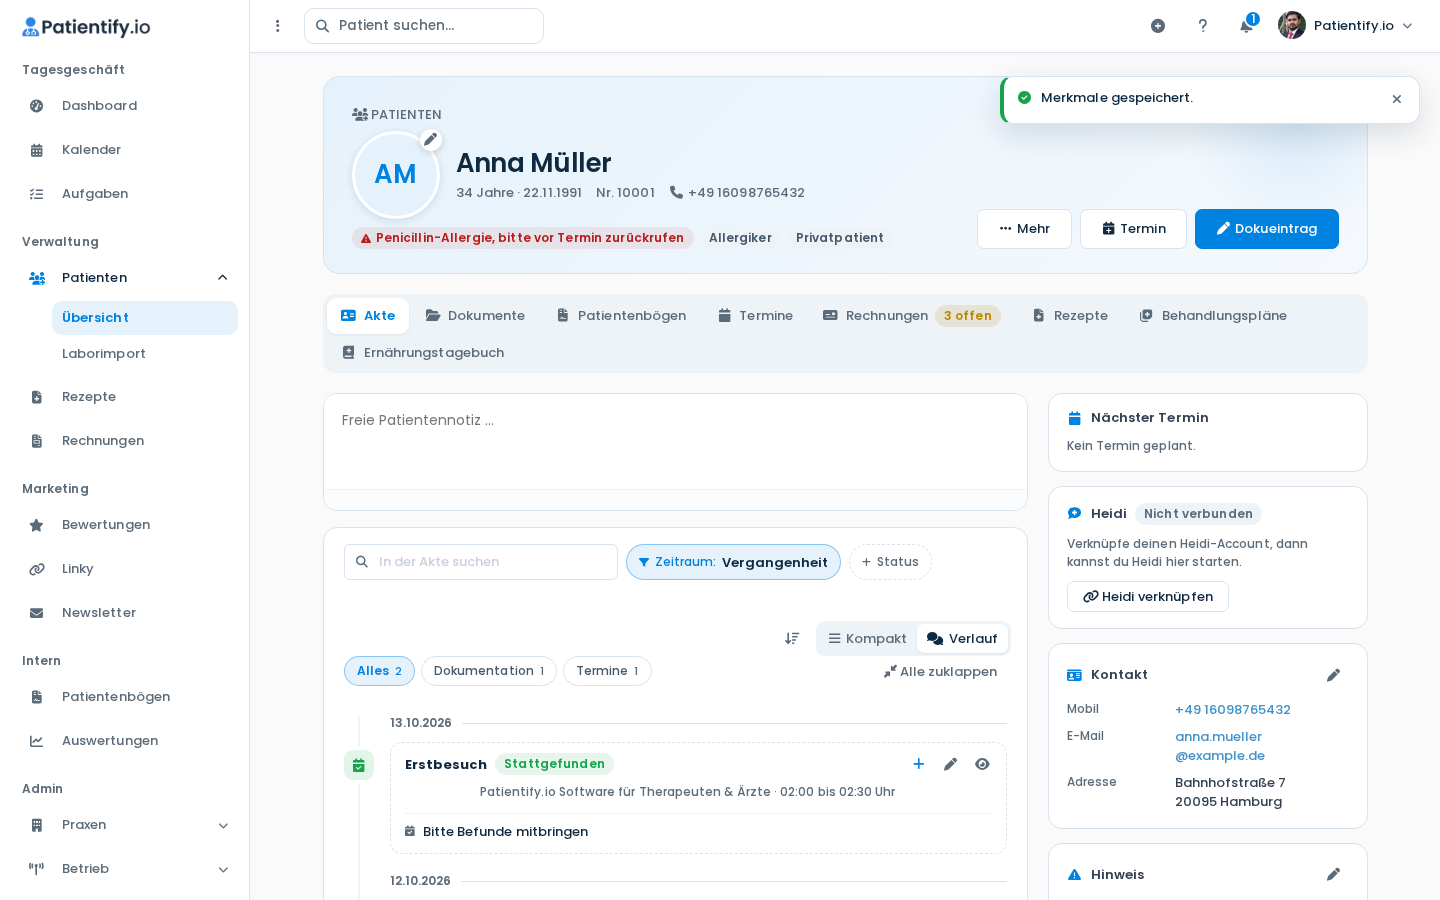Edit the Erstbesuch appointment with pencil icon

950,764
